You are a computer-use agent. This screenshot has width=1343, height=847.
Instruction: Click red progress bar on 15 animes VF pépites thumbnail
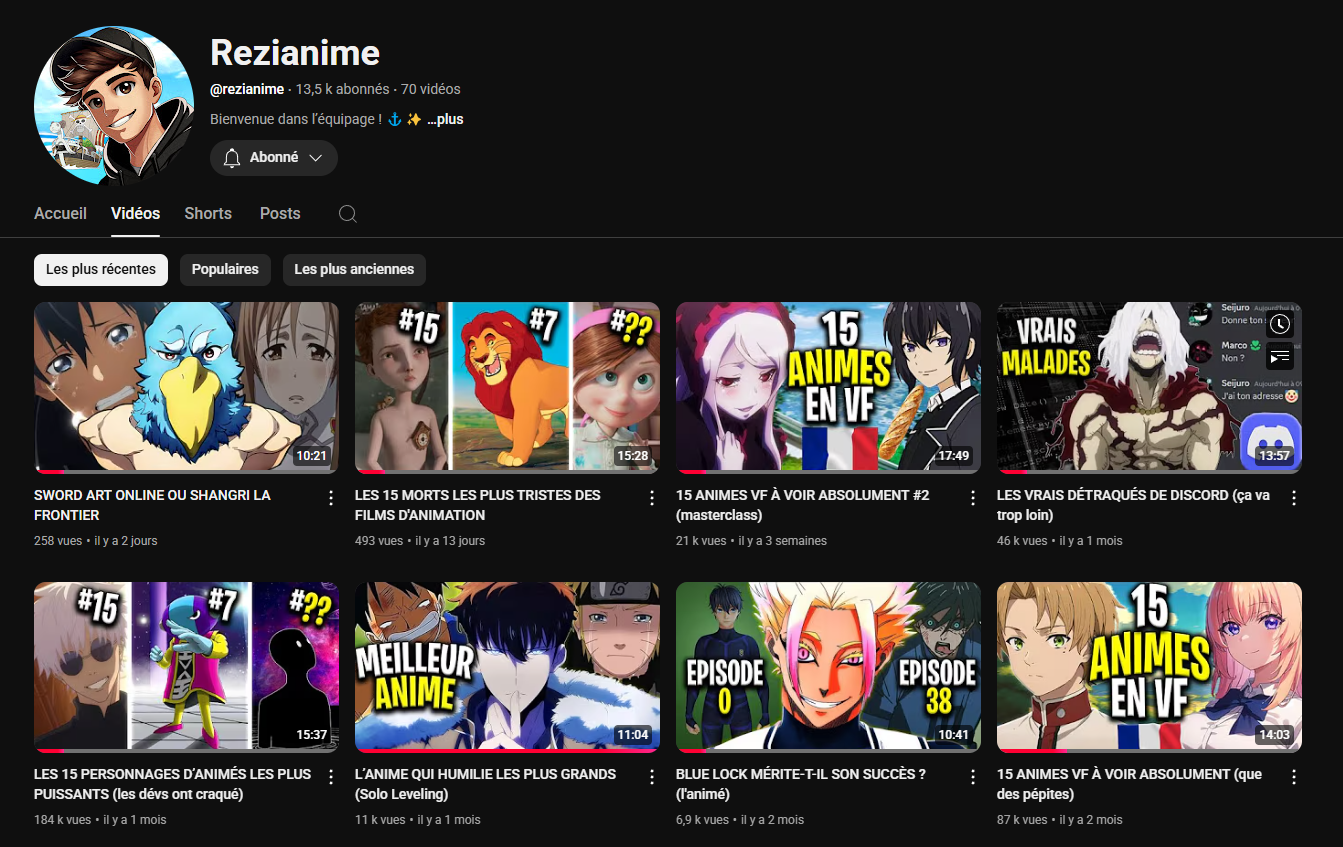(1031, 750)
